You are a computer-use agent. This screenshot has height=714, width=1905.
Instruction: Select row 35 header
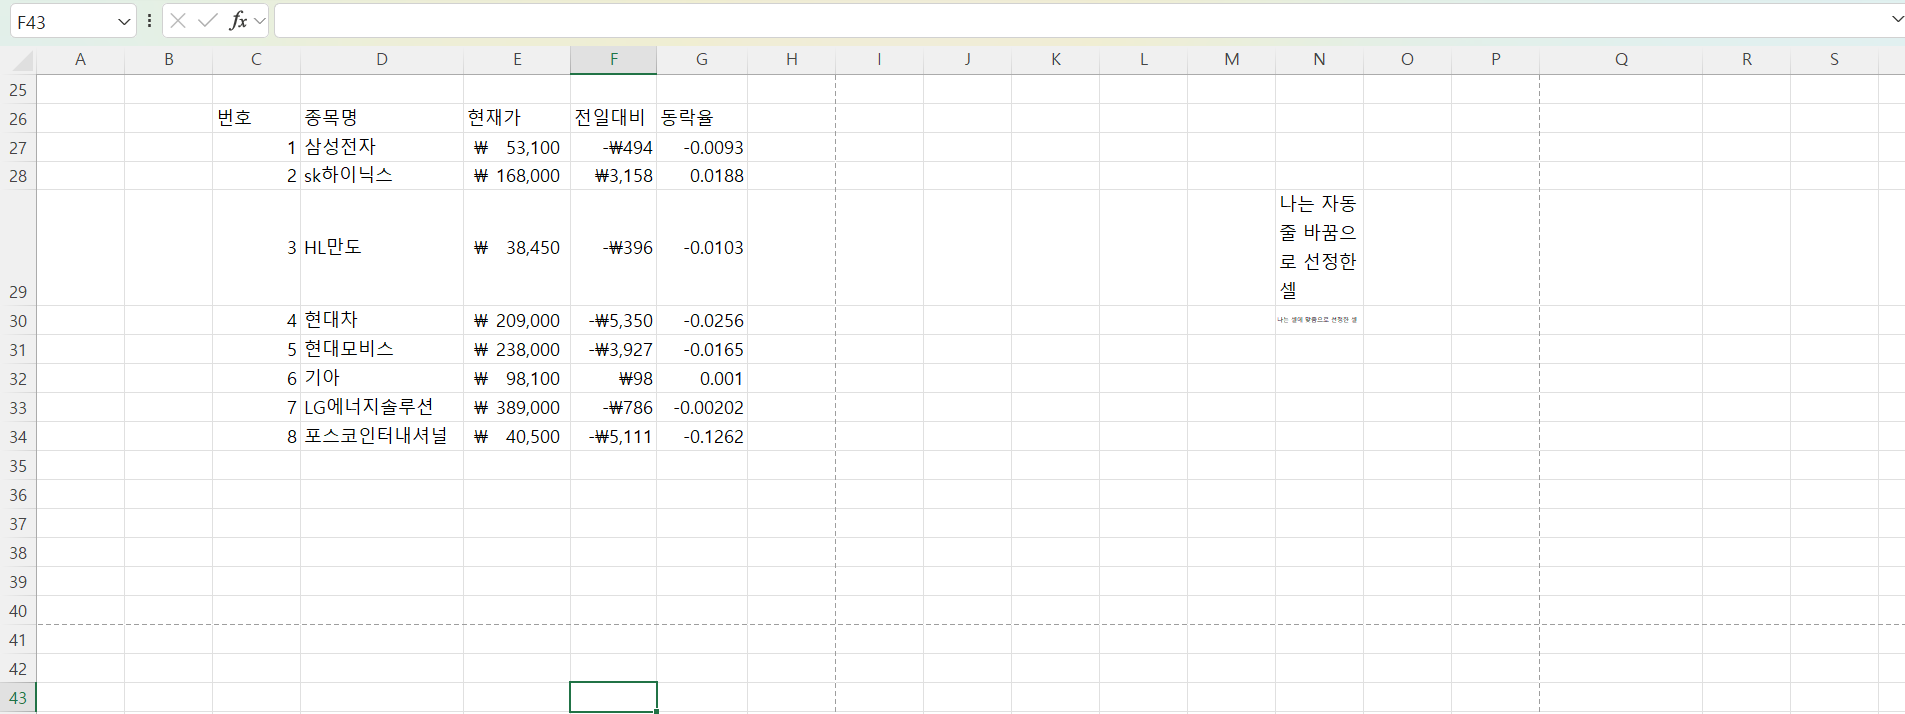(18, 466)
